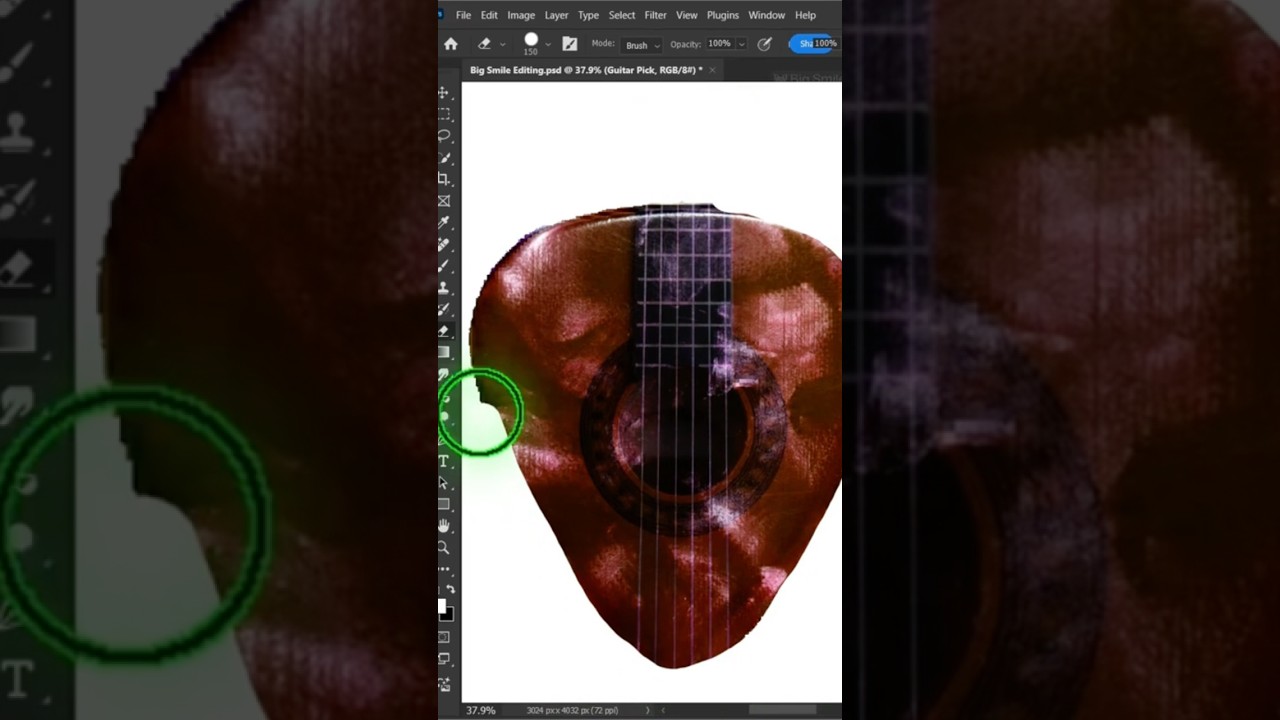Click the current Eraser tool icon in options bar
This screenshot has height=720, width=1280.
point(484,44)
